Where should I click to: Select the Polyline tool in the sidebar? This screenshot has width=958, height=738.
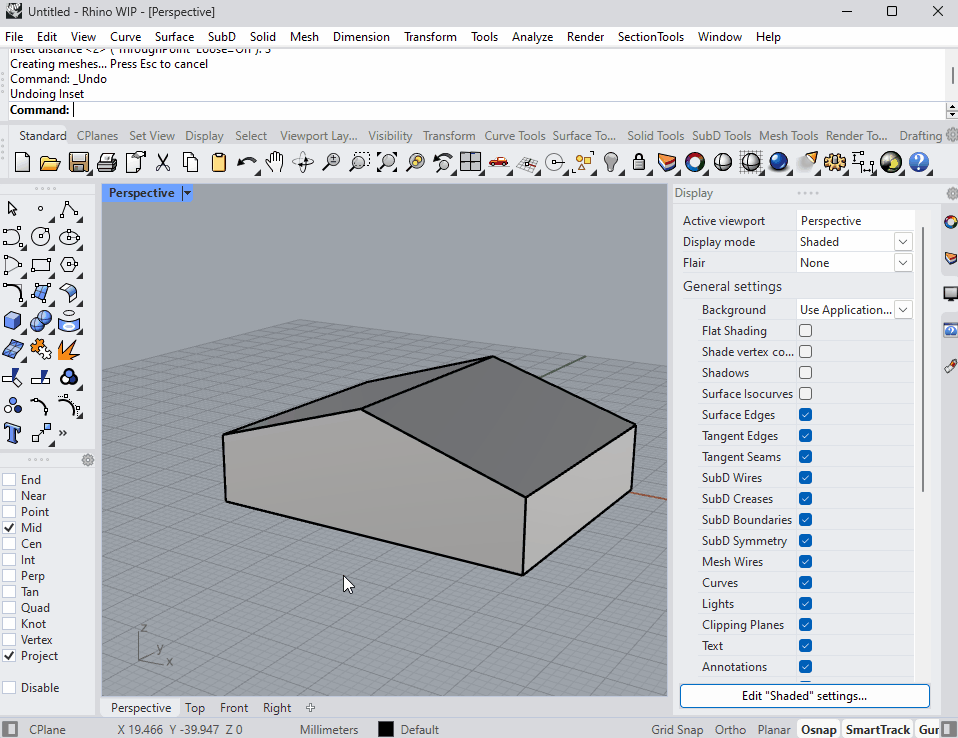click(x=69, y=210)
